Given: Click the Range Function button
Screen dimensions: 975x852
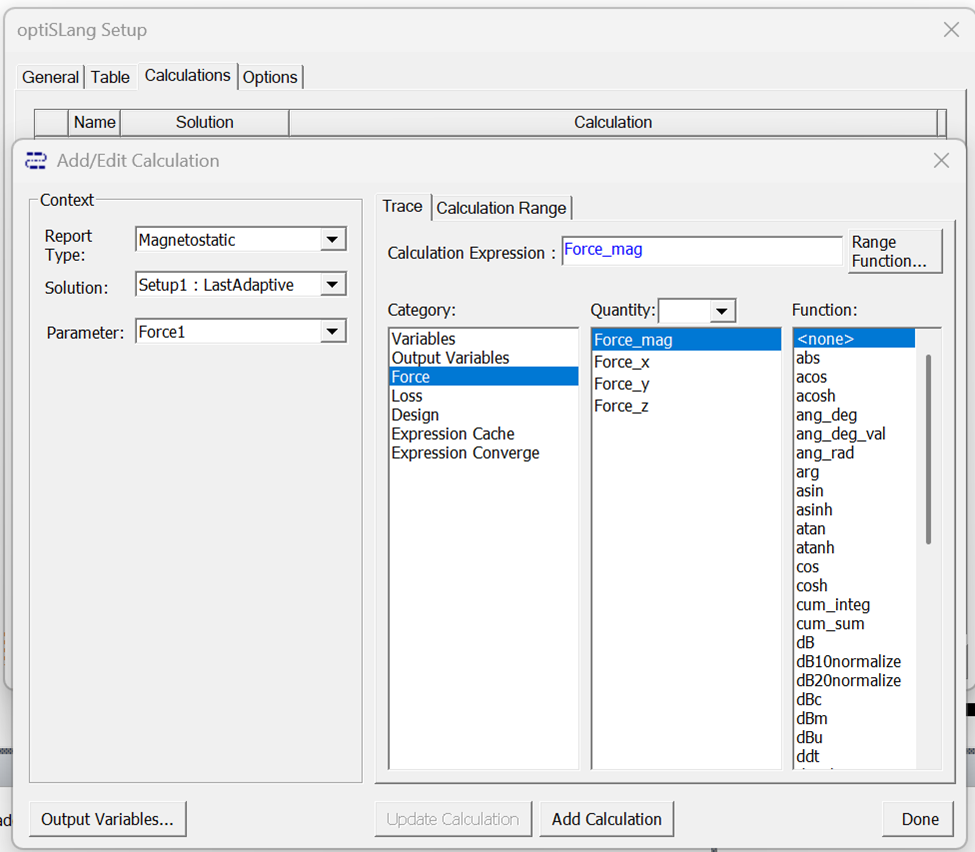Looking at the screenshot, I should pos(895,252).
